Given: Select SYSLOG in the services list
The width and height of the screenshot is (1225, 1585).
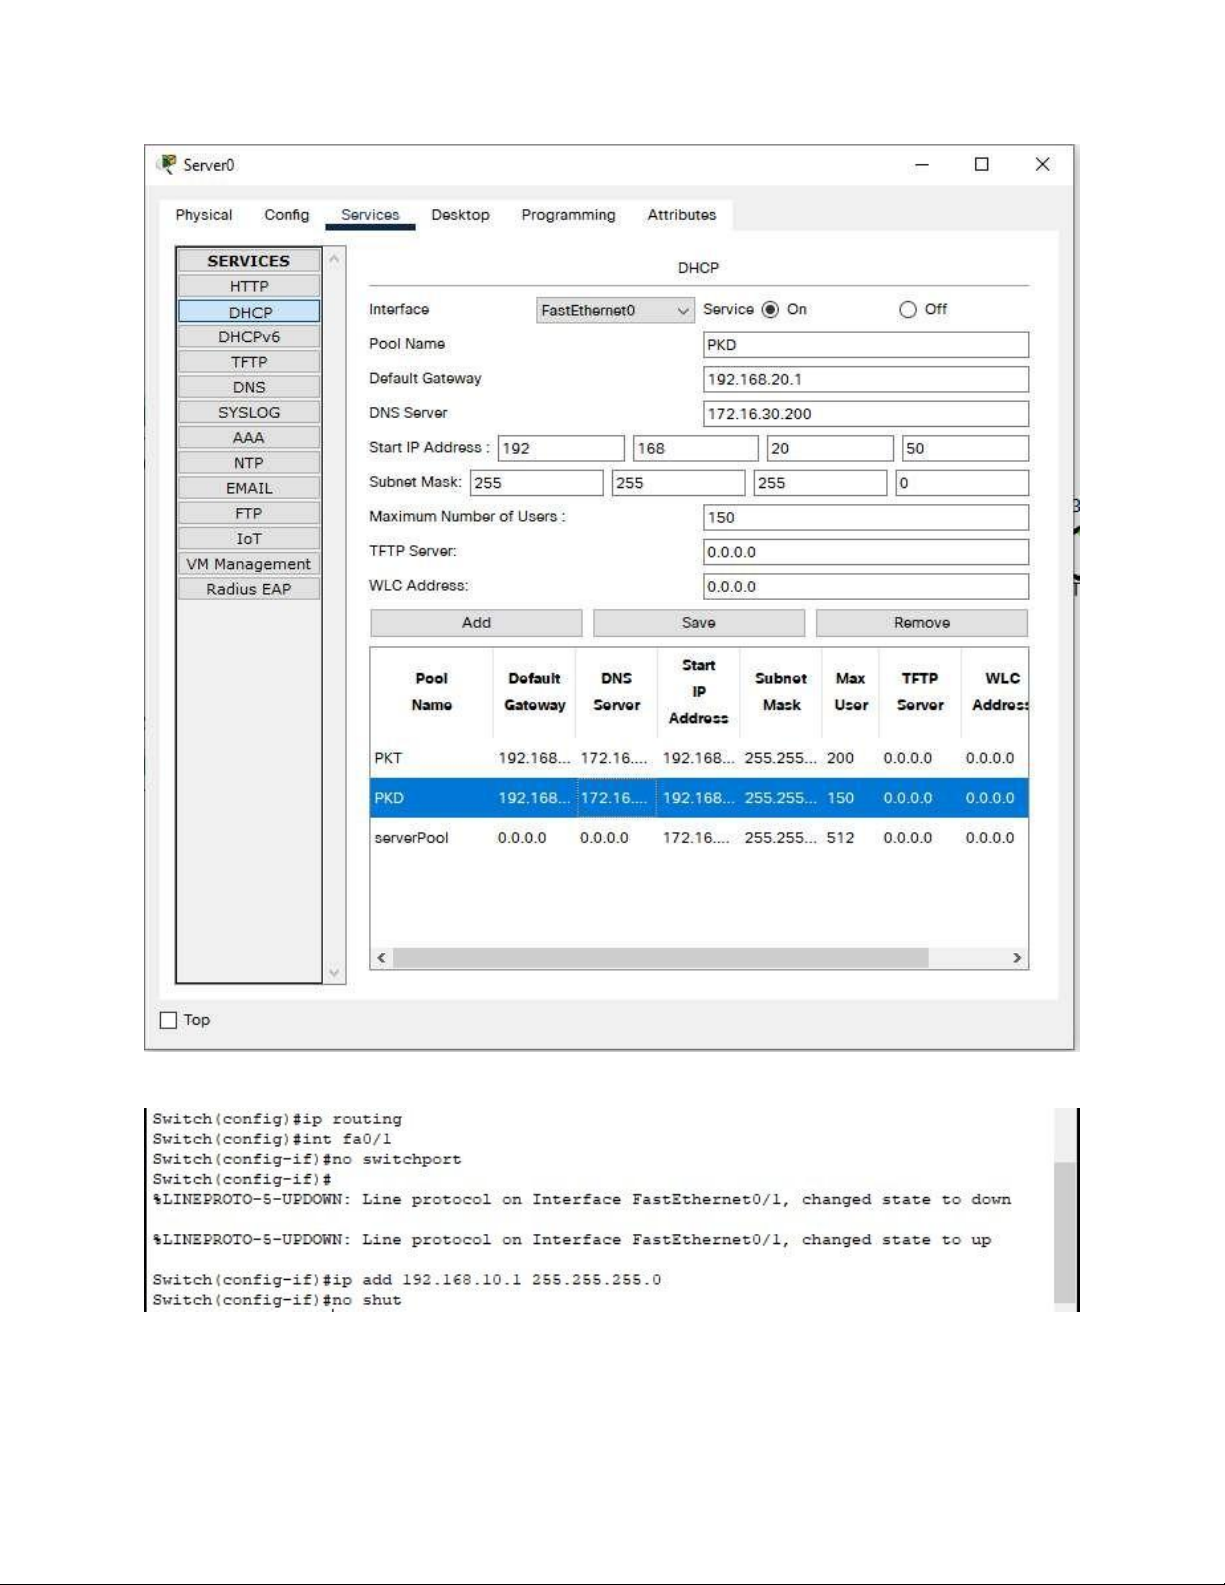Looking at the screenshot, I should click(x=249, y=412).
